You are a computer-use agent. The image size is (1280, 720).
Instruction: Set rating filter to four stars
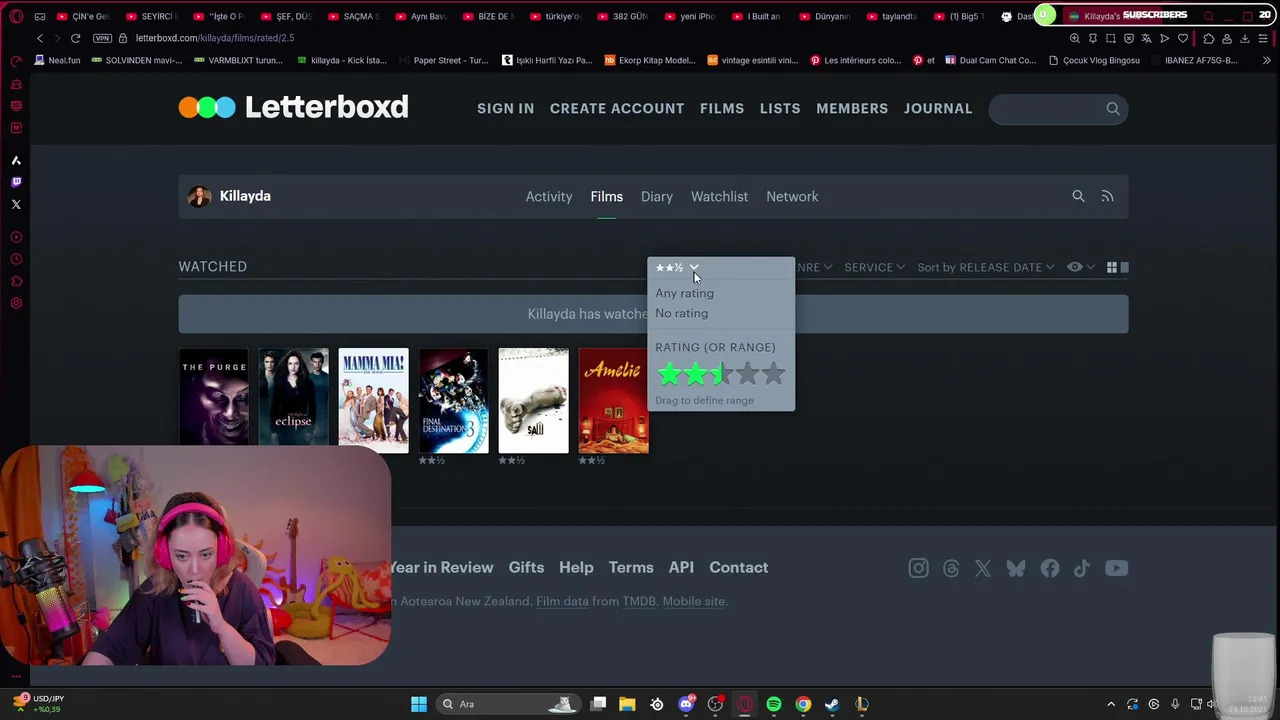(x=748, y=374)
